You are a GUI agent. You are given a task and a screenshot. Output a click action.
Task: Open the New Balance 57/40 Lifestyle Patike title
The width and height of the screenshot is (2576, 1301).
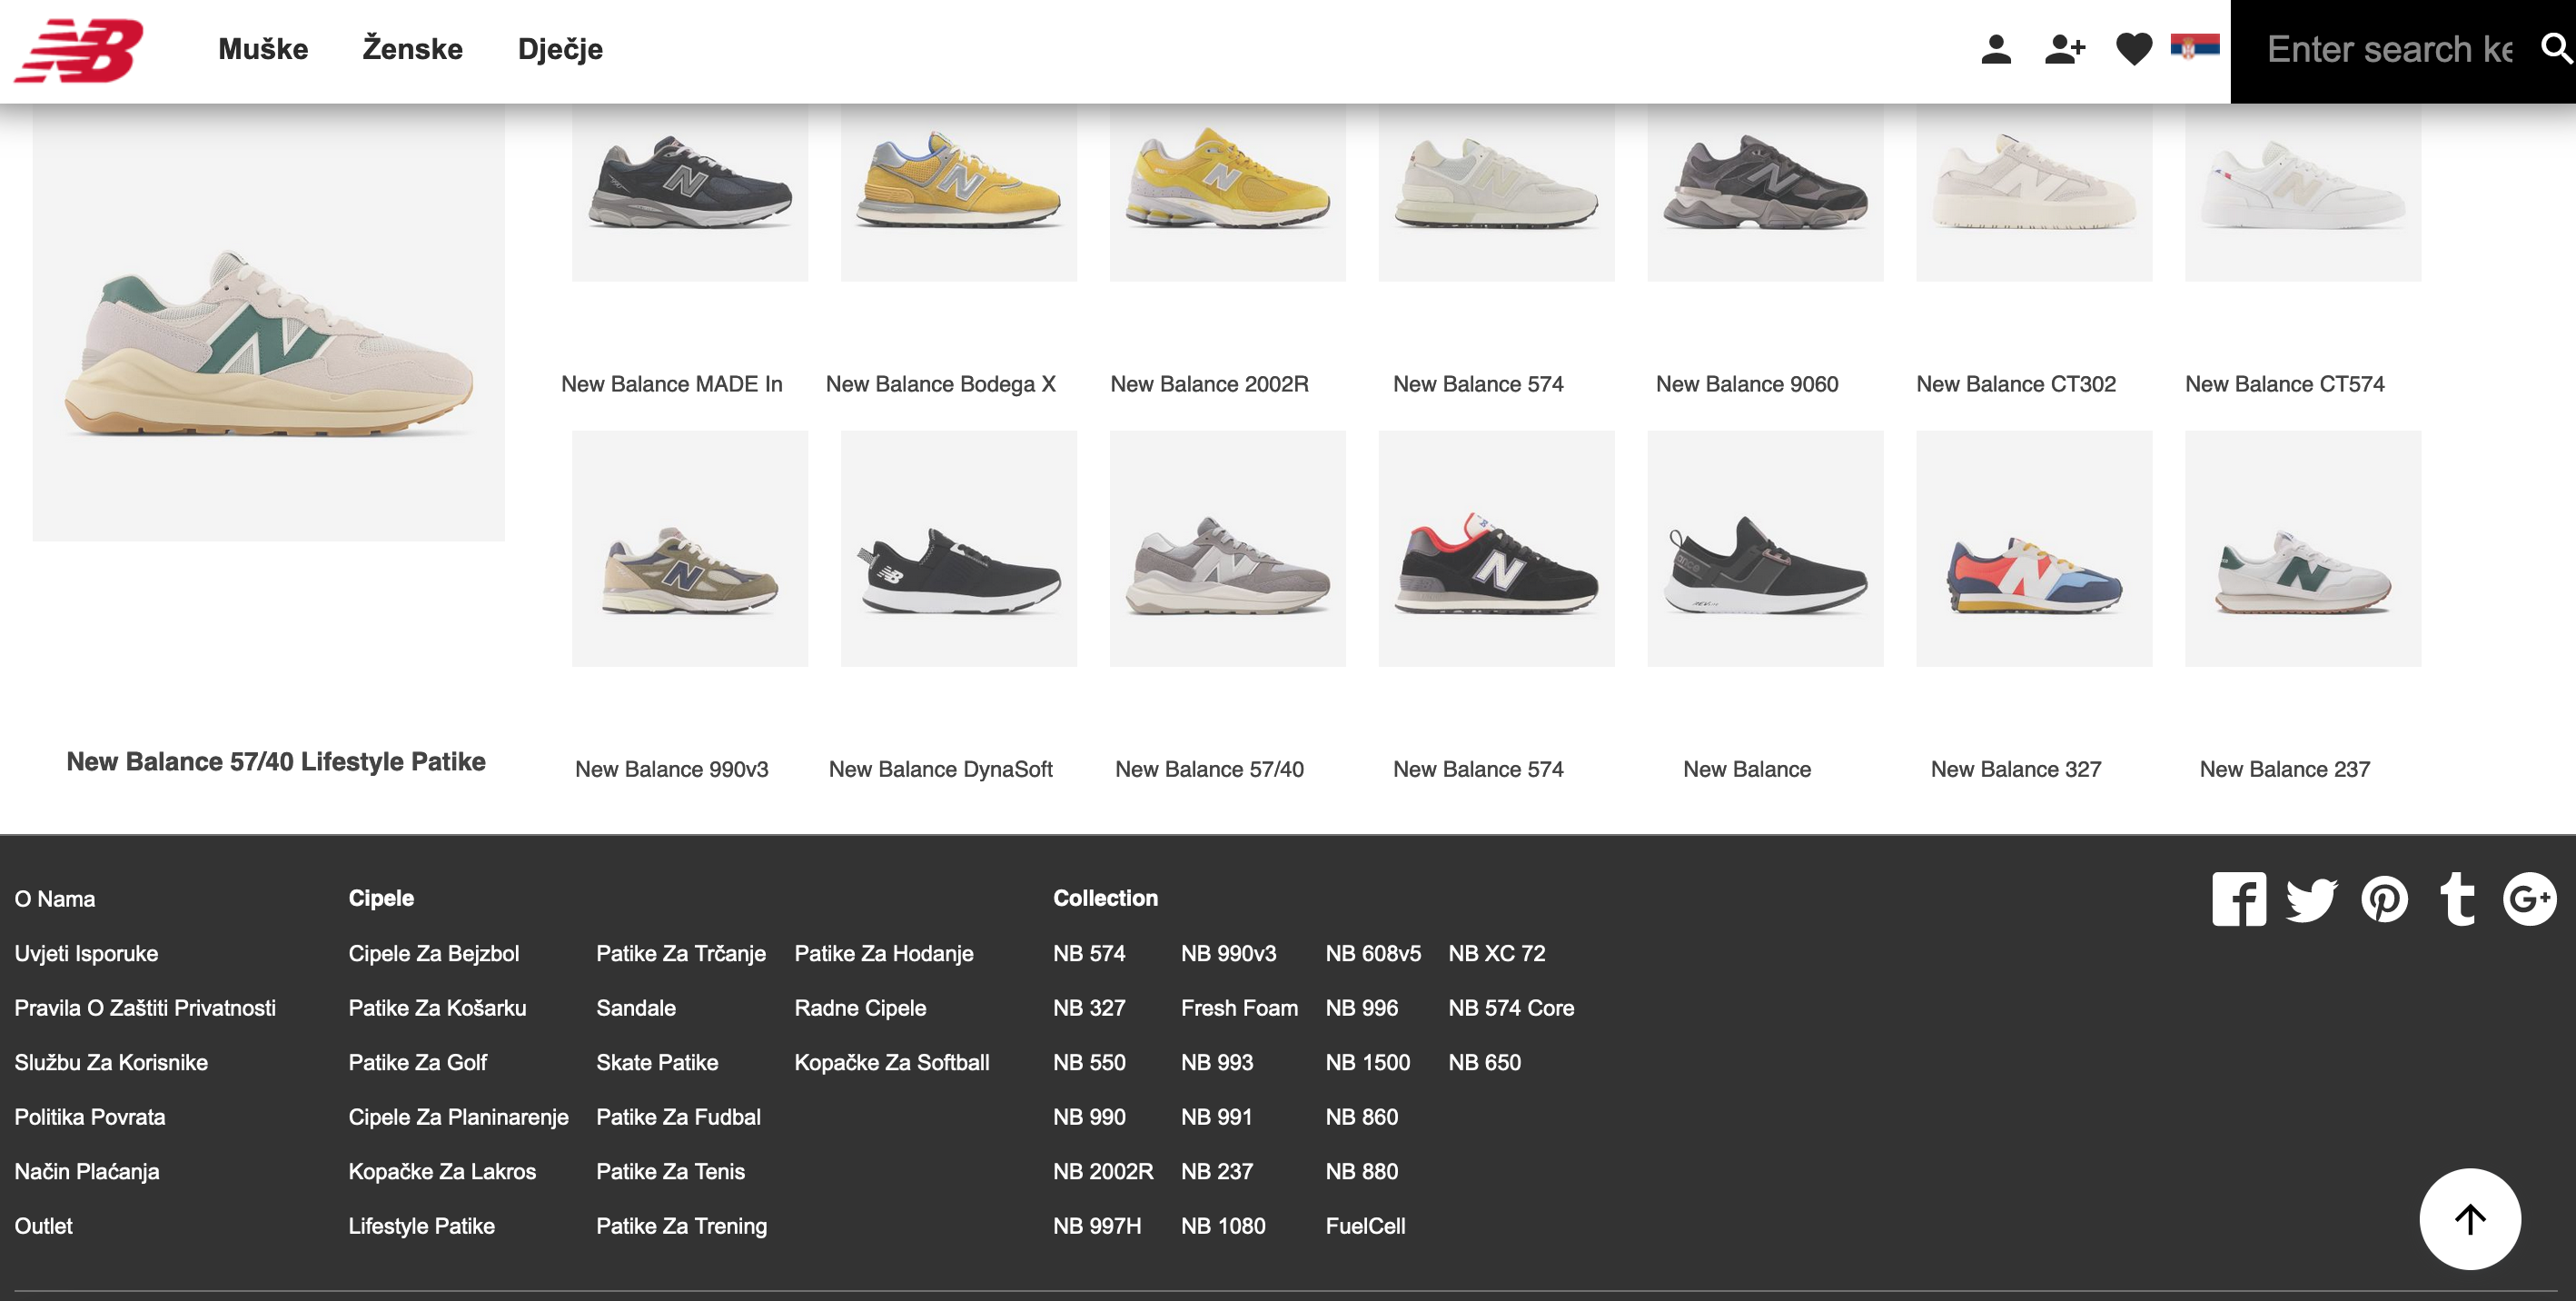(276, 761)
